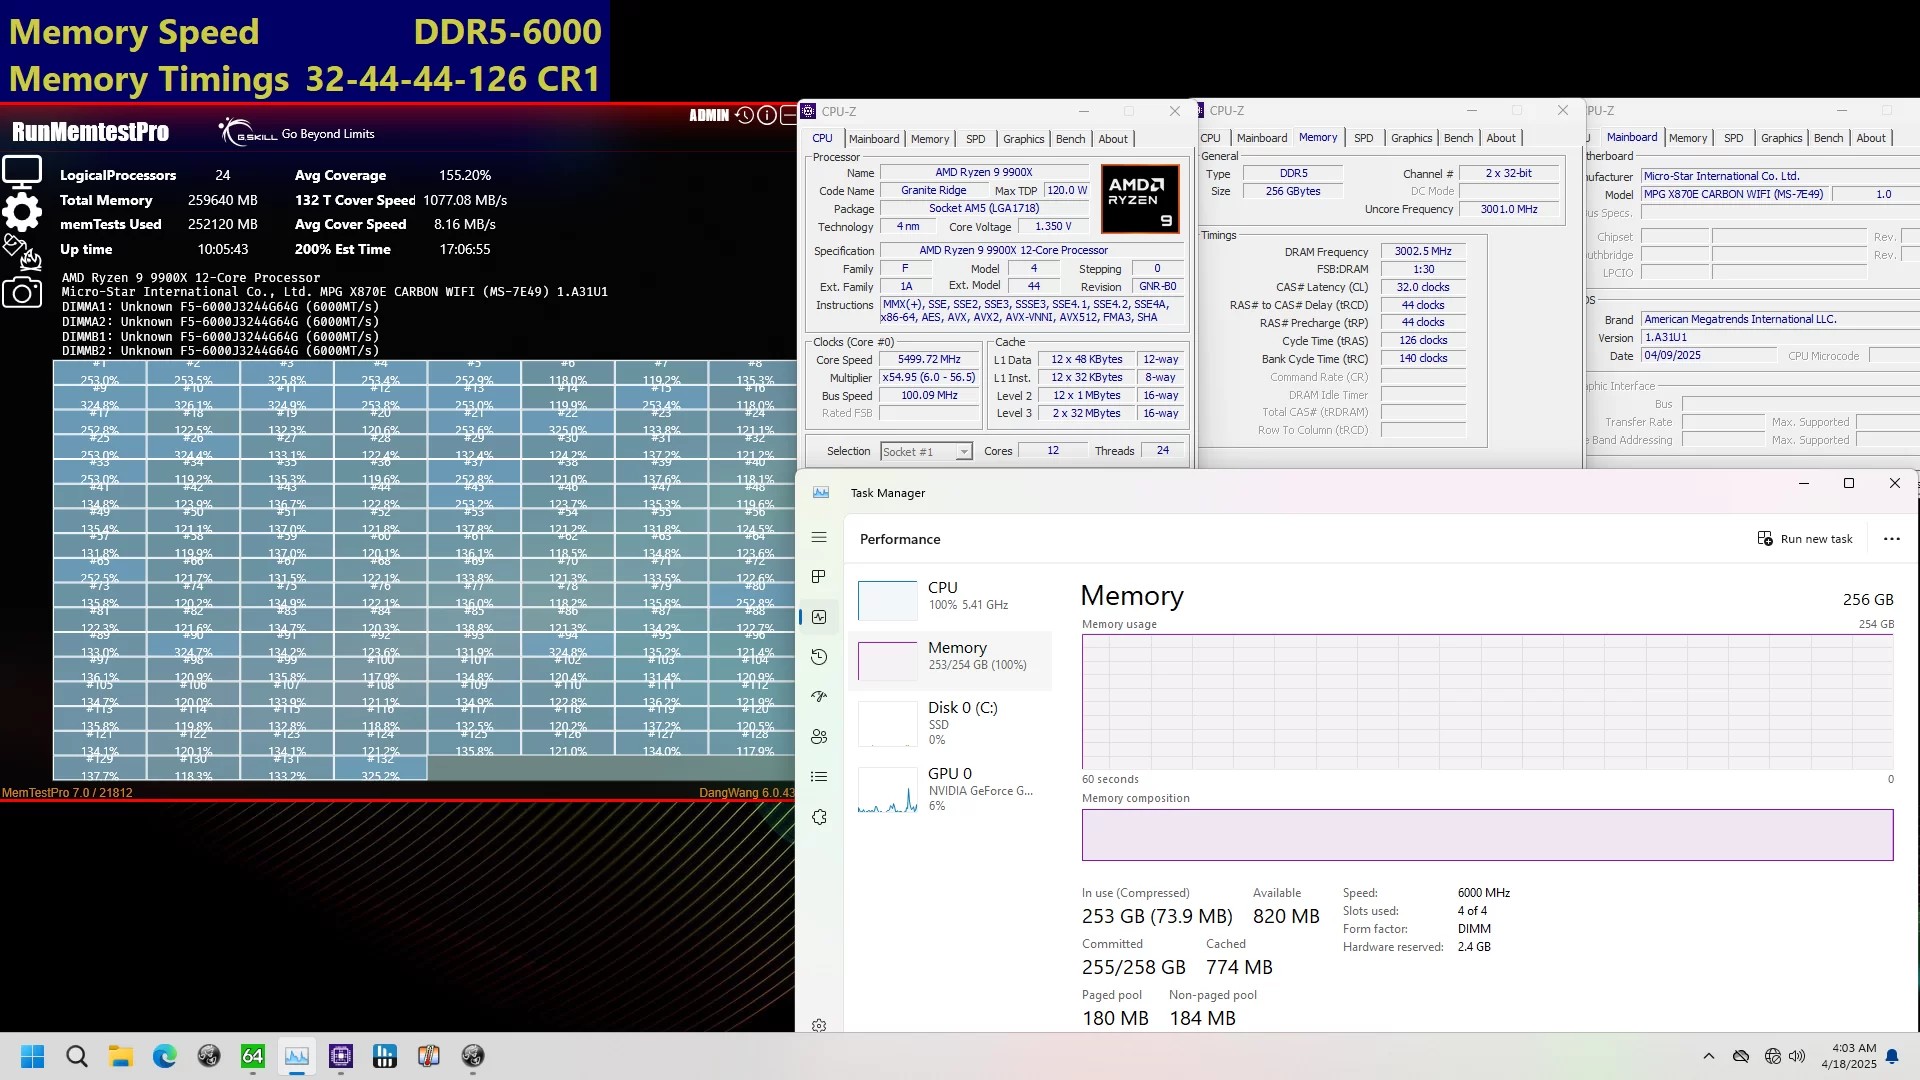Click the Run new task button

tap(1806, 538)
